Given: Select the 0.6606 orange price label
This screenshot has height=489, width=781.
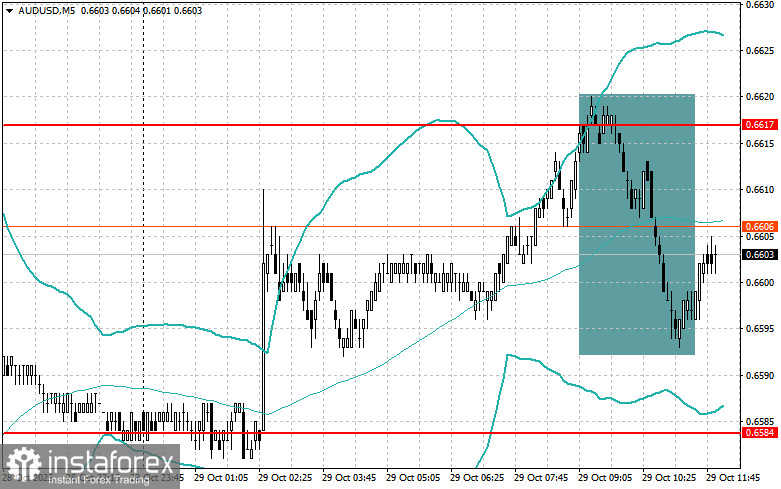Looking at the screenshot, I should pos(759,227).
